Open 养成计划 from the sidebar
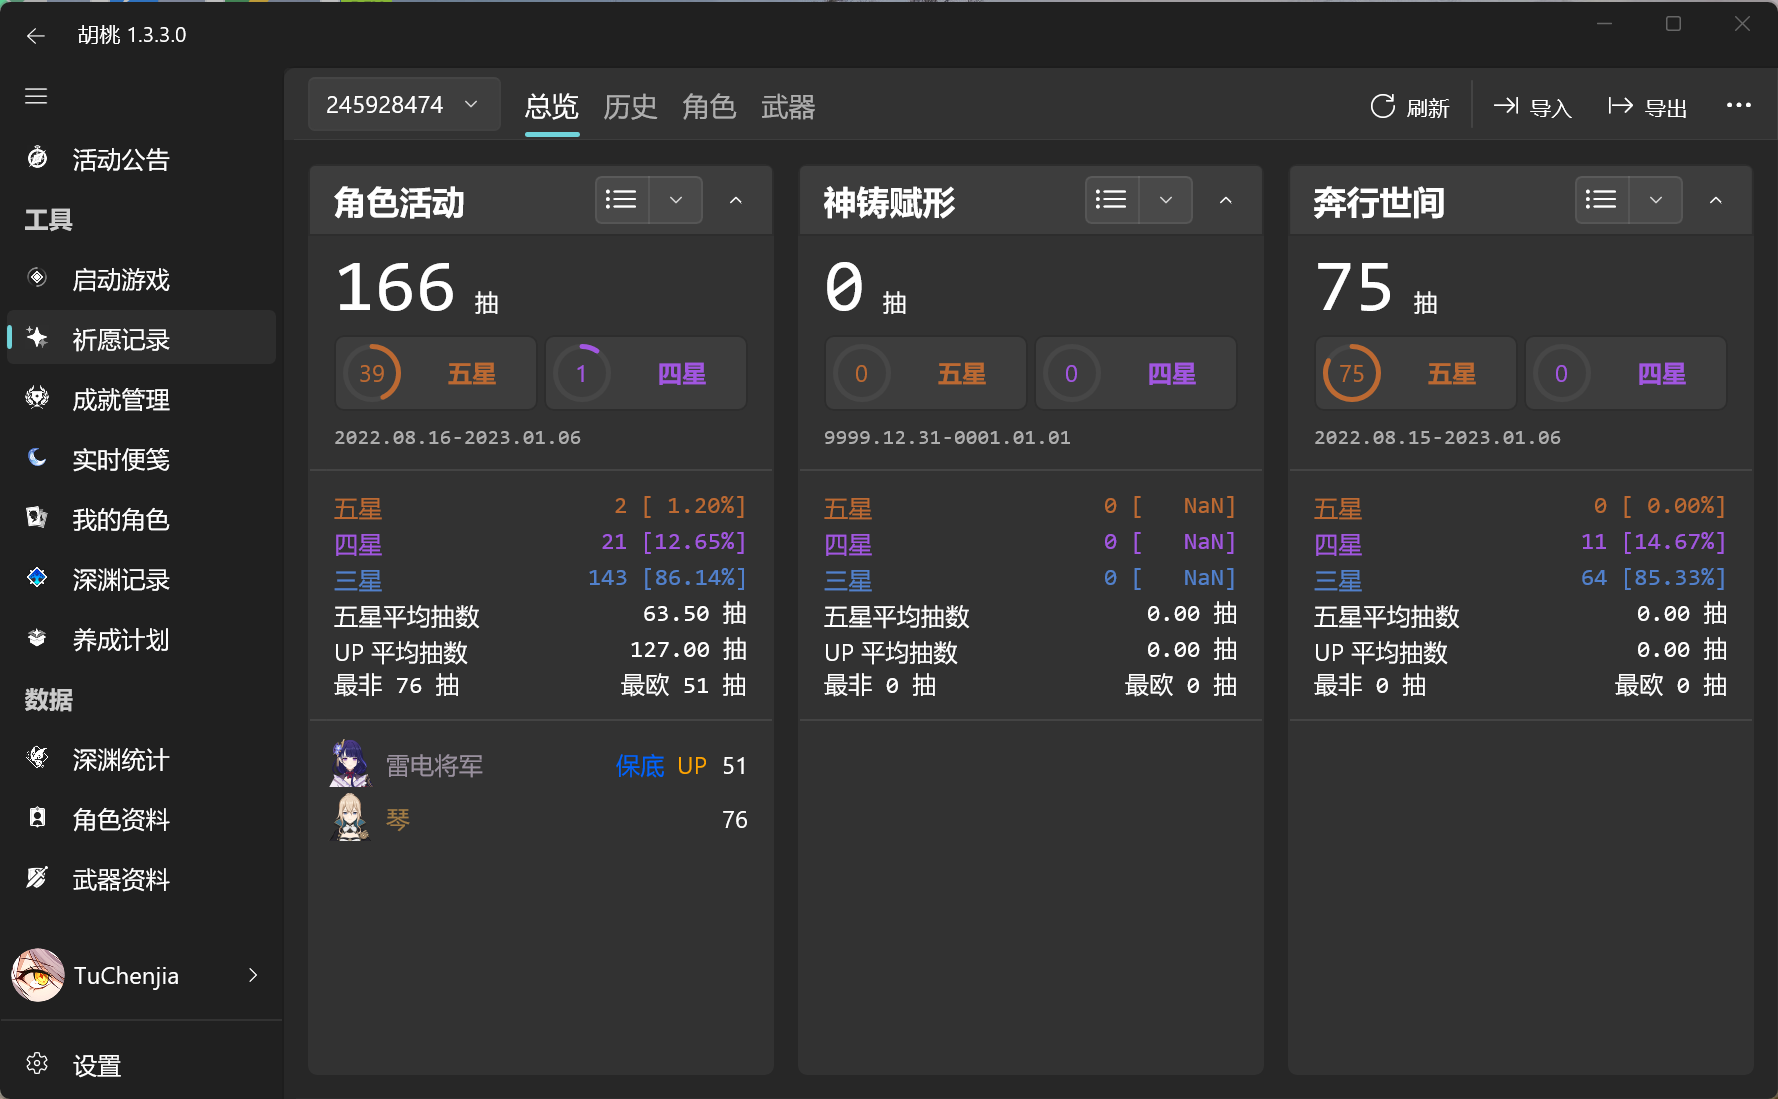Viewport: 1778px width, 1099px height. (x=120, y=639)
